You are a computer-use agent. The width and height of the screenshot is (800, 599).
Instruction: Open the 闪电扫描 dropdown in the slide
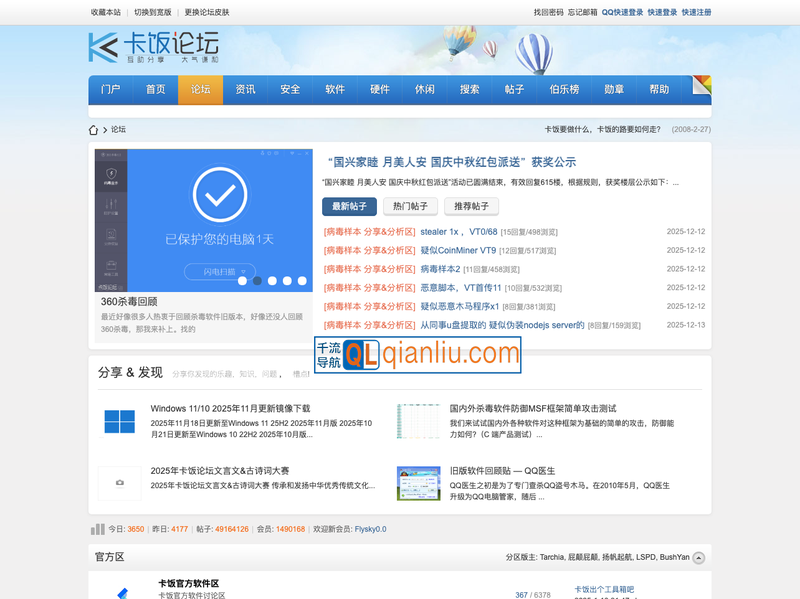[219, 272]
